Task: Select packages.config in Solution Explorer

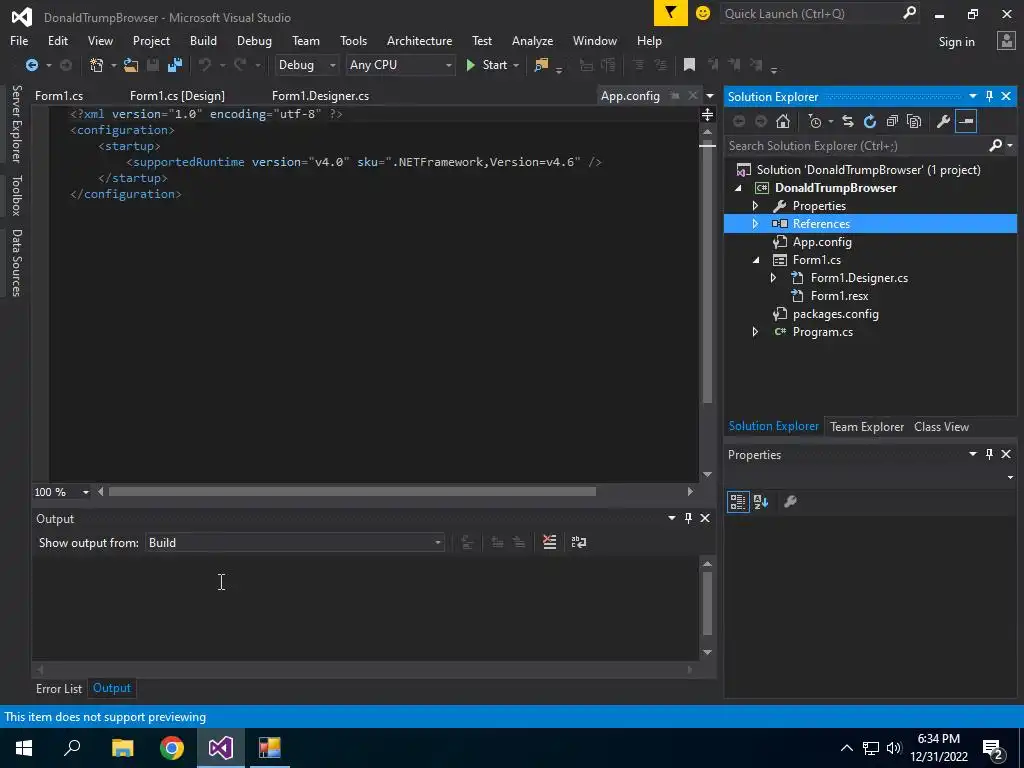Action: tap(835, 314)
